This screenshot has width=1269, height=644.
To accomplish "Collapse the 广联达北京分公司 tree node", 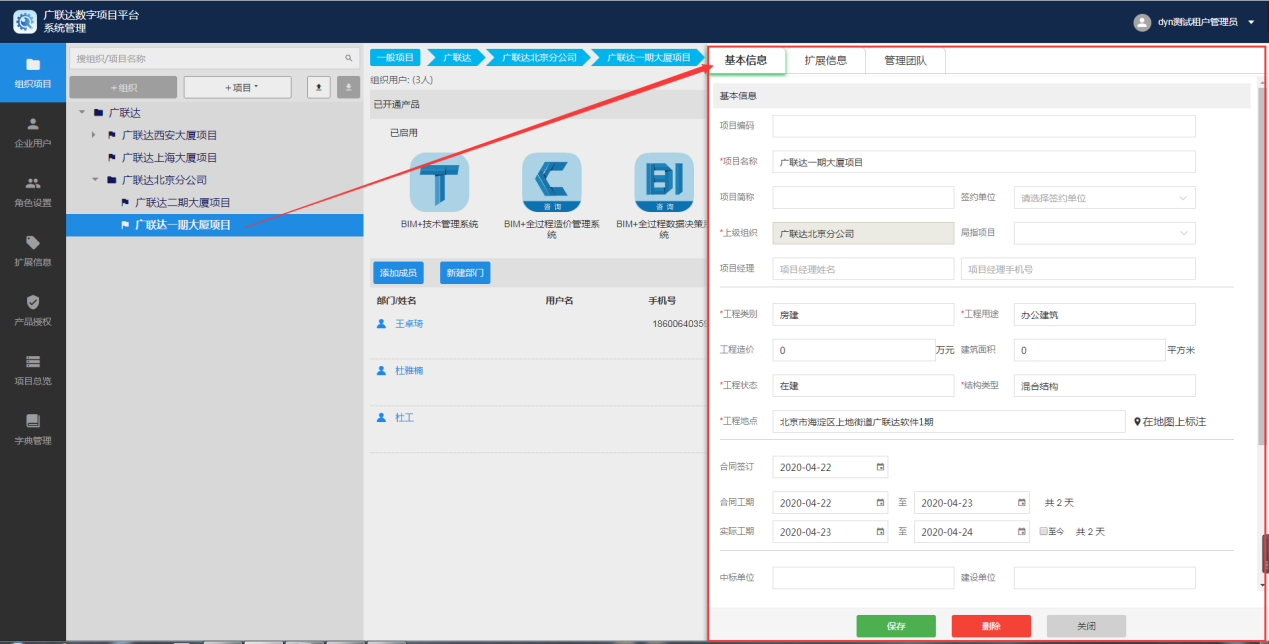I will click(x=95, y=180).
